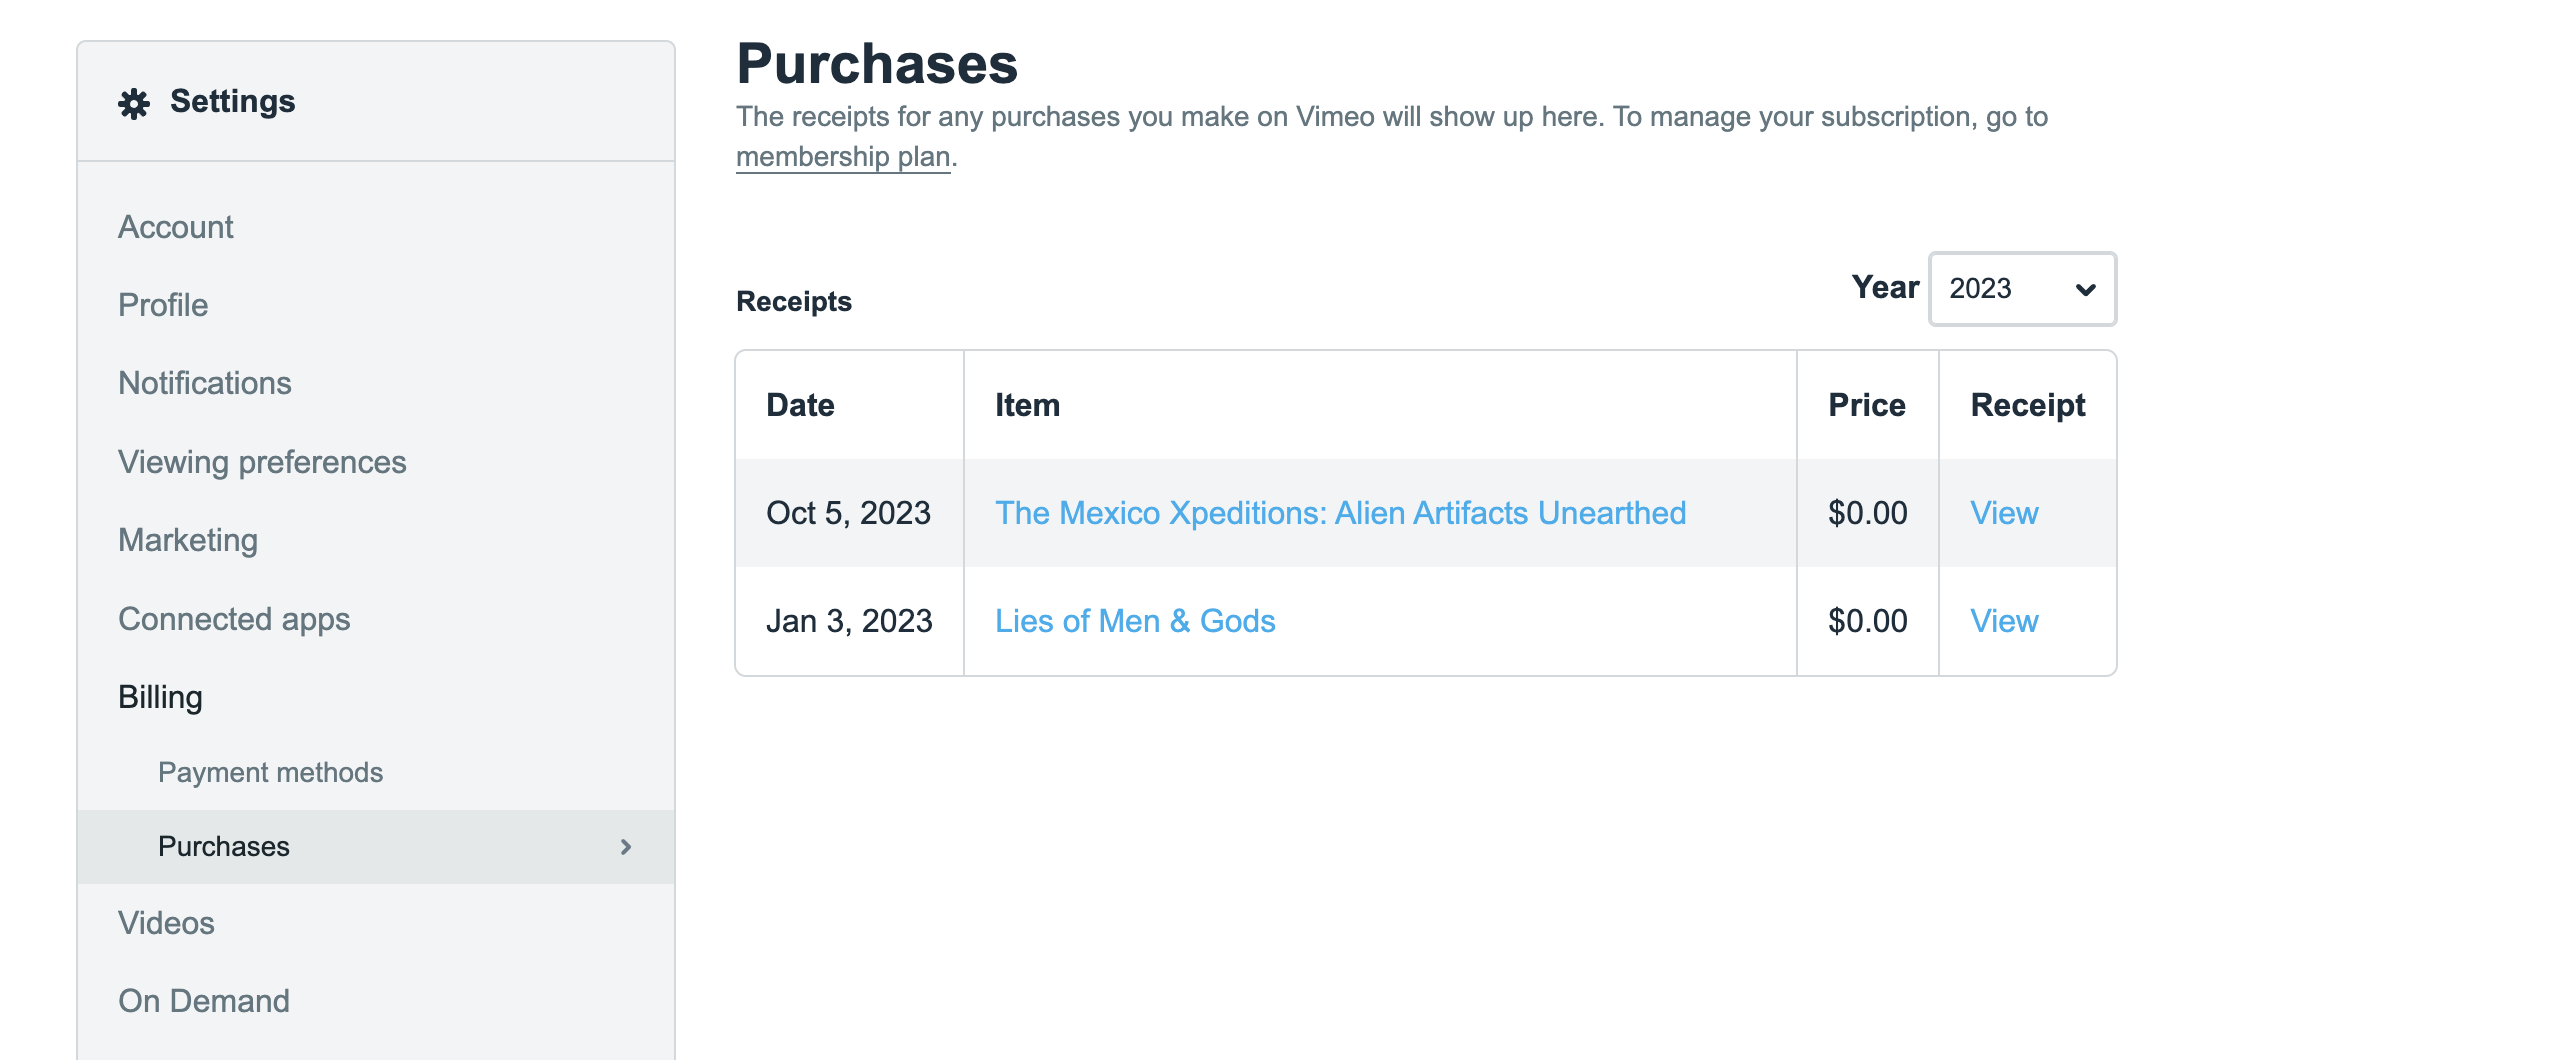Open the Account settings page
Image resolution: width=2570 pixels, height=1060 pixels.
(175, 227)
